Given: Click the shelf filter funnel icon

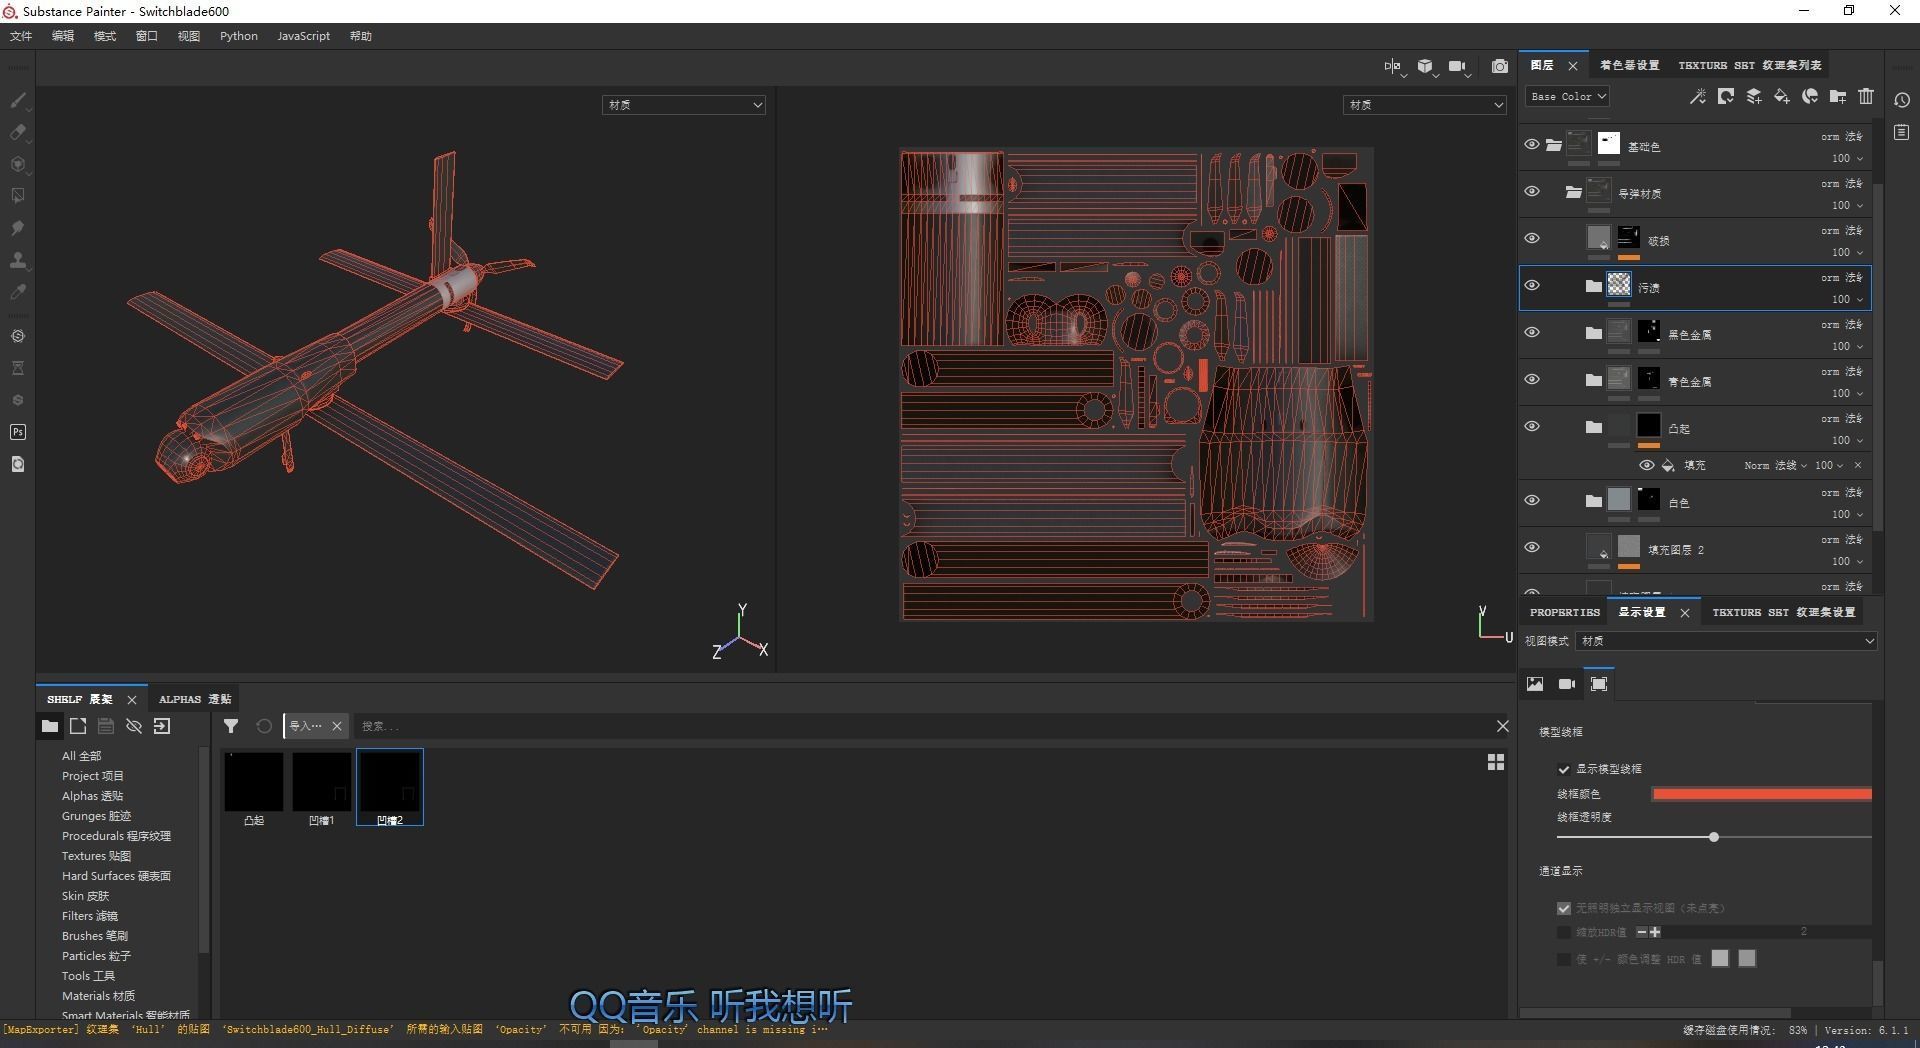Looking at the screenshot, I should click(x=231, y=726).
